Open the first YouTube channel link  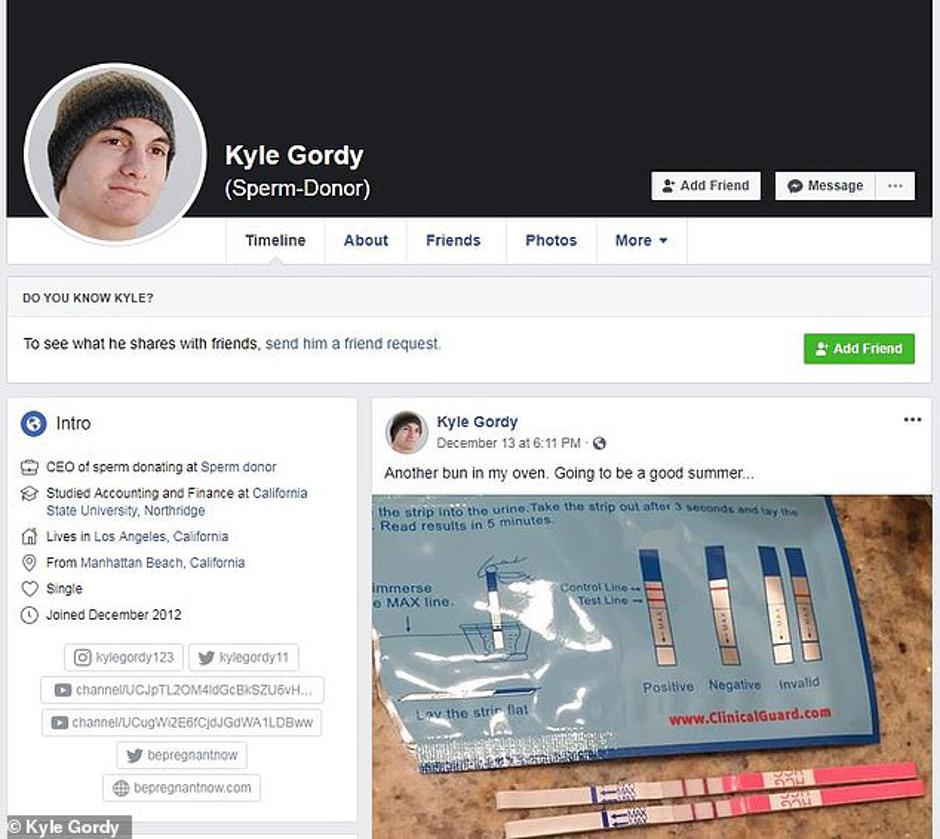click(182, 690)
